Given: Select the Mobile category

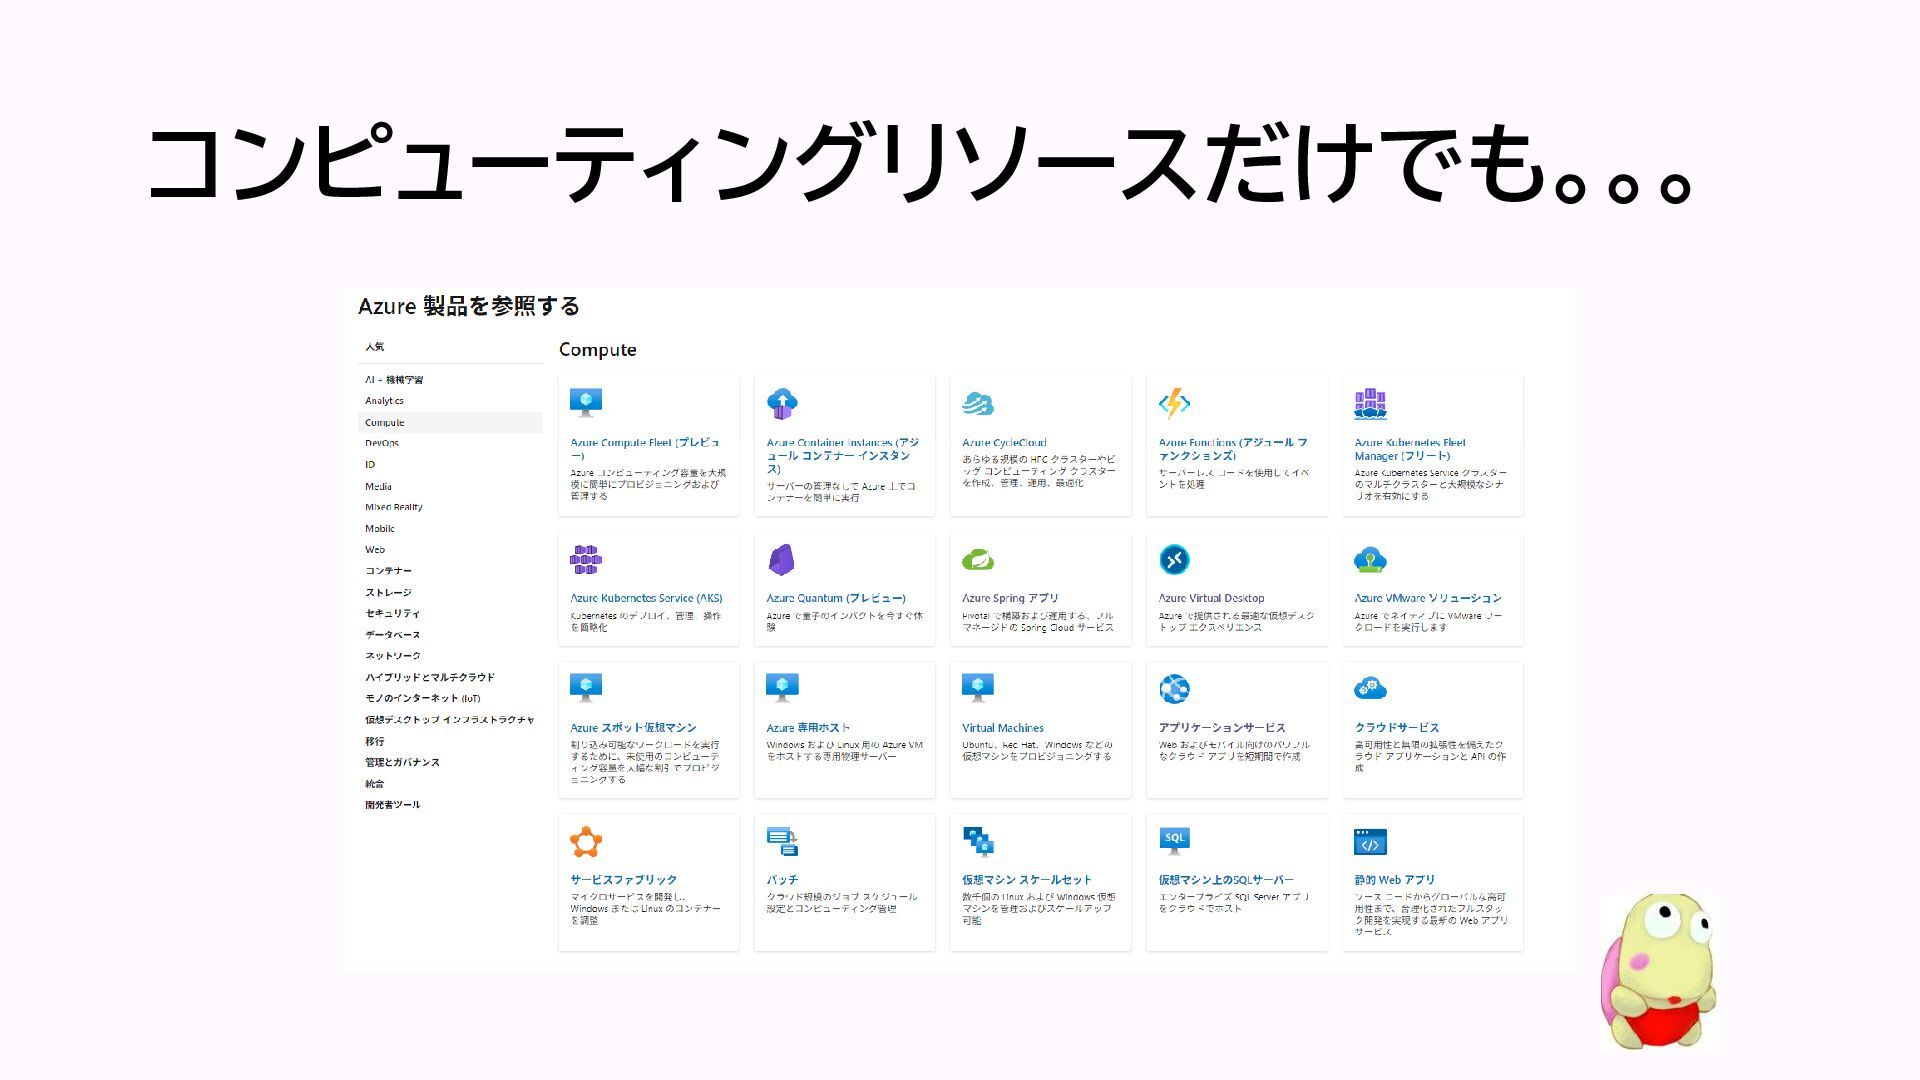Looking at the screenshot, I should pos(380,529).
